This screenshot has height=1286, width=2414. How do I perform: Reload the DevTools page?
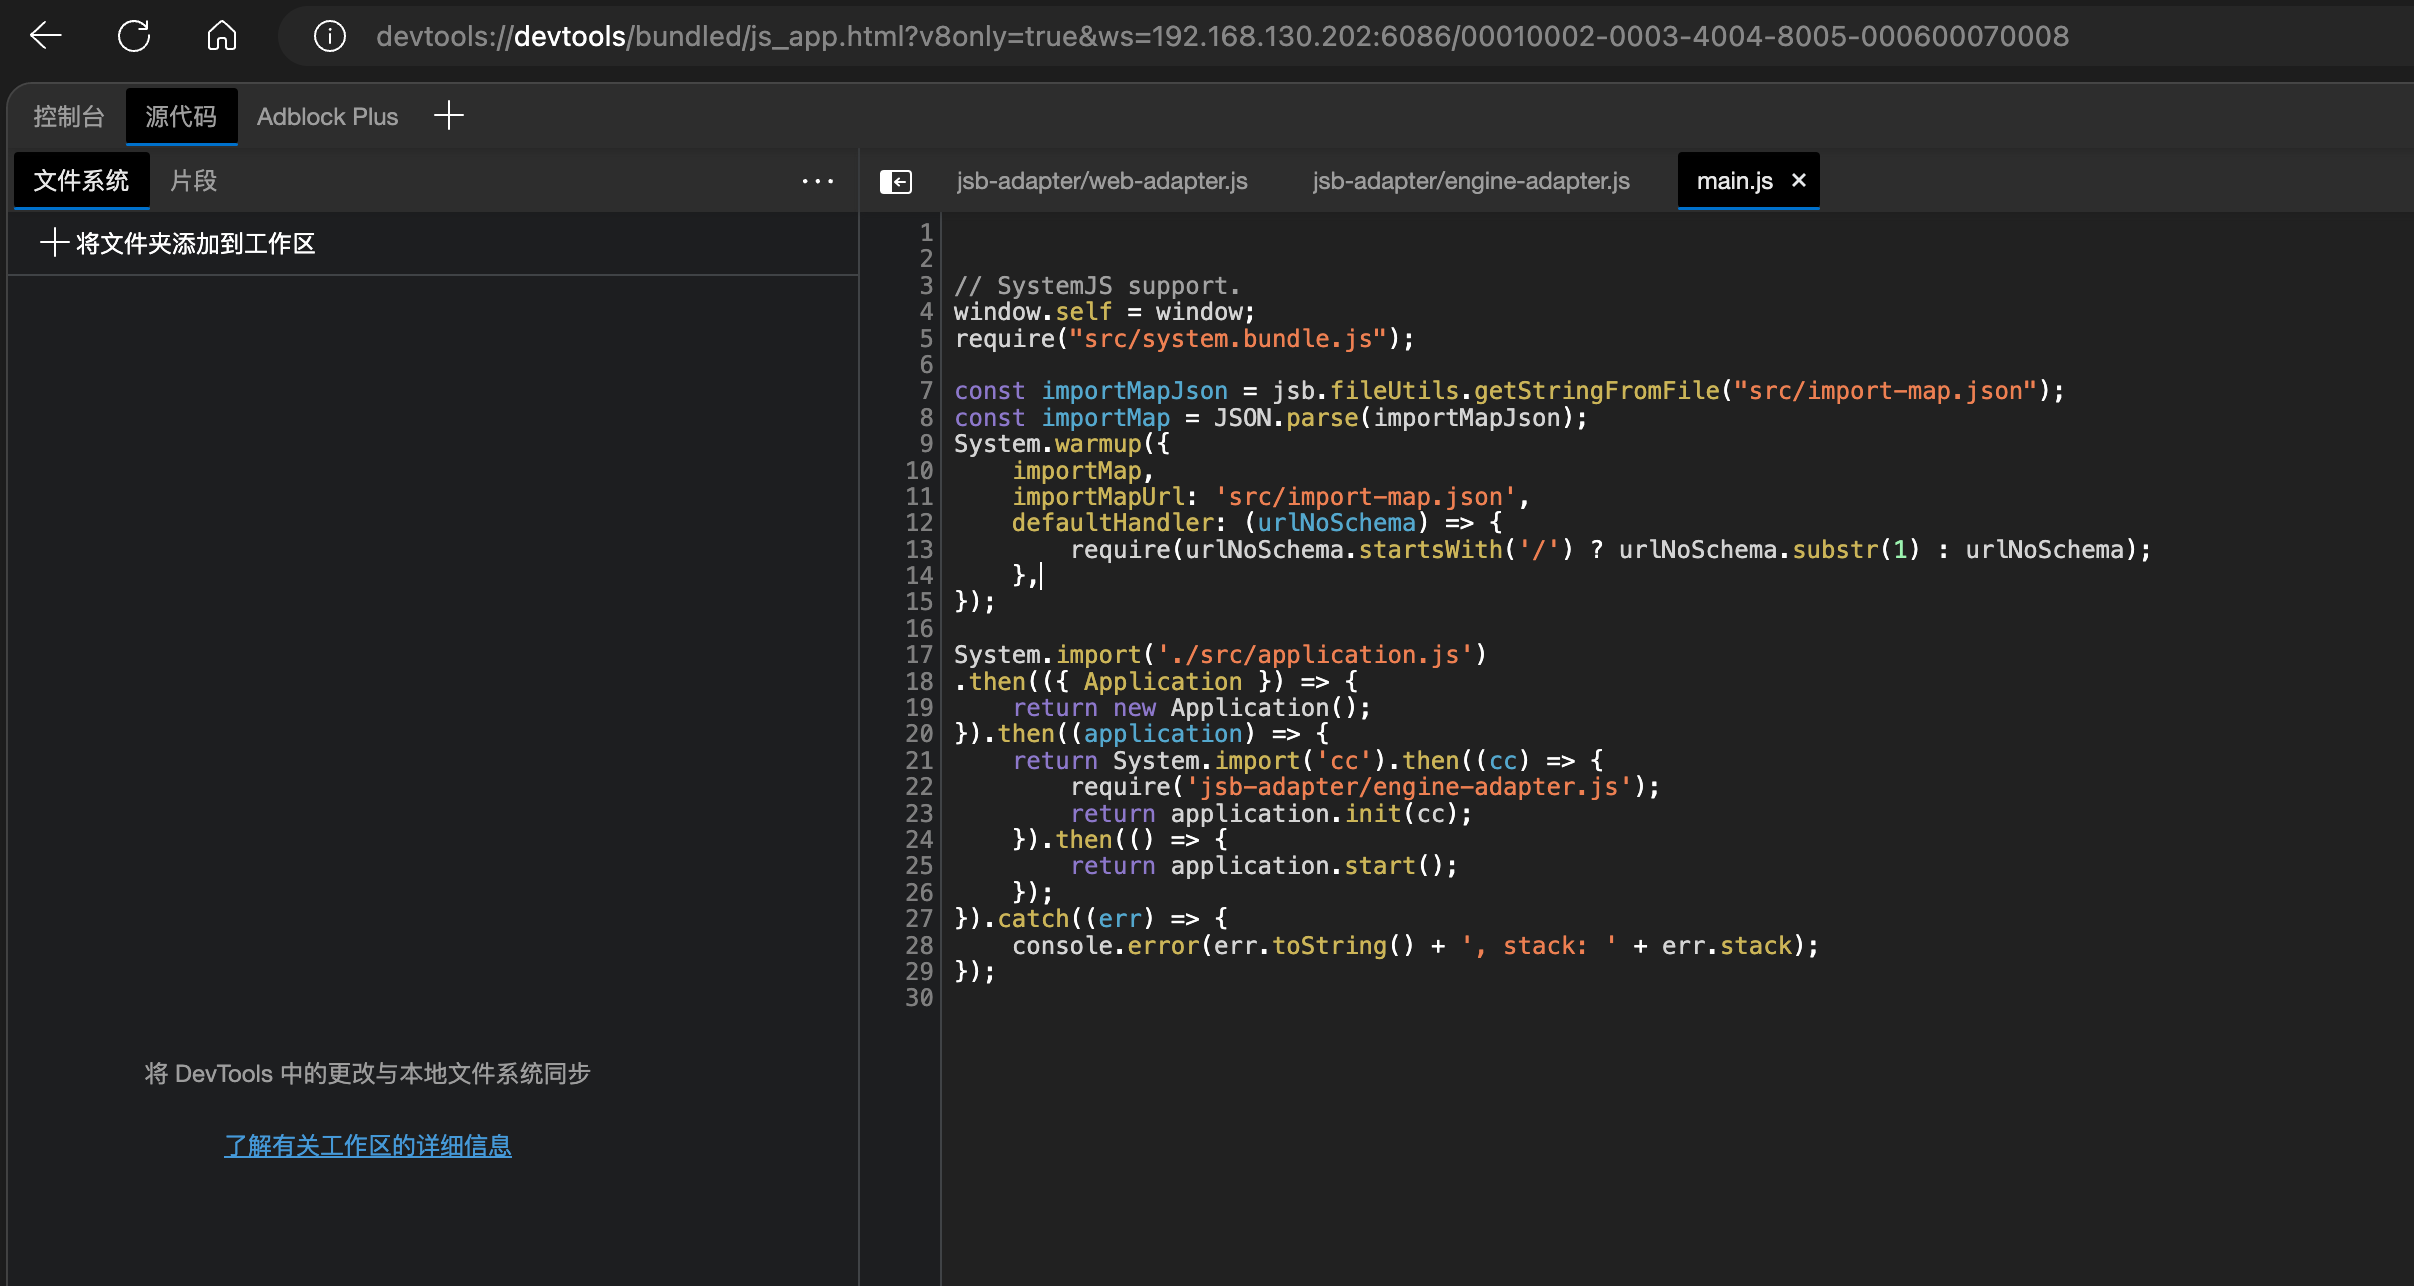tap(134, 36)
